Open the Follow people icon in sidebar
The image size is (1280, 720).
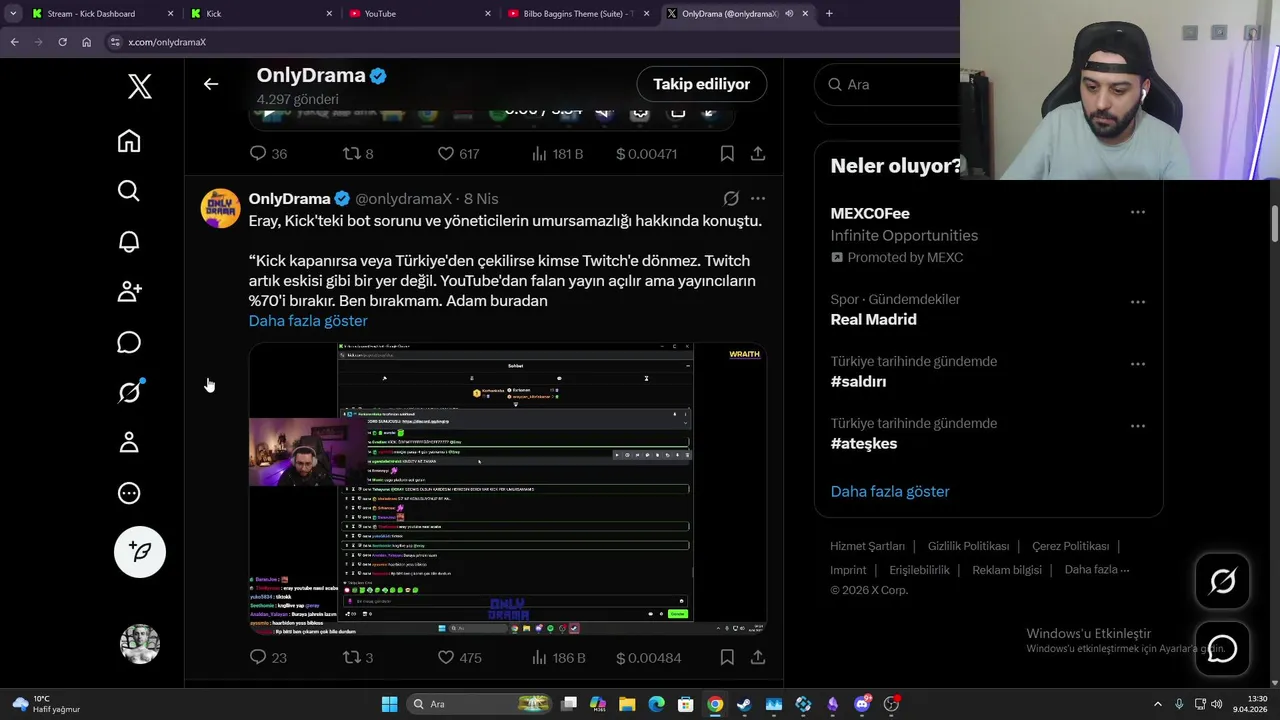click(129, 292)
